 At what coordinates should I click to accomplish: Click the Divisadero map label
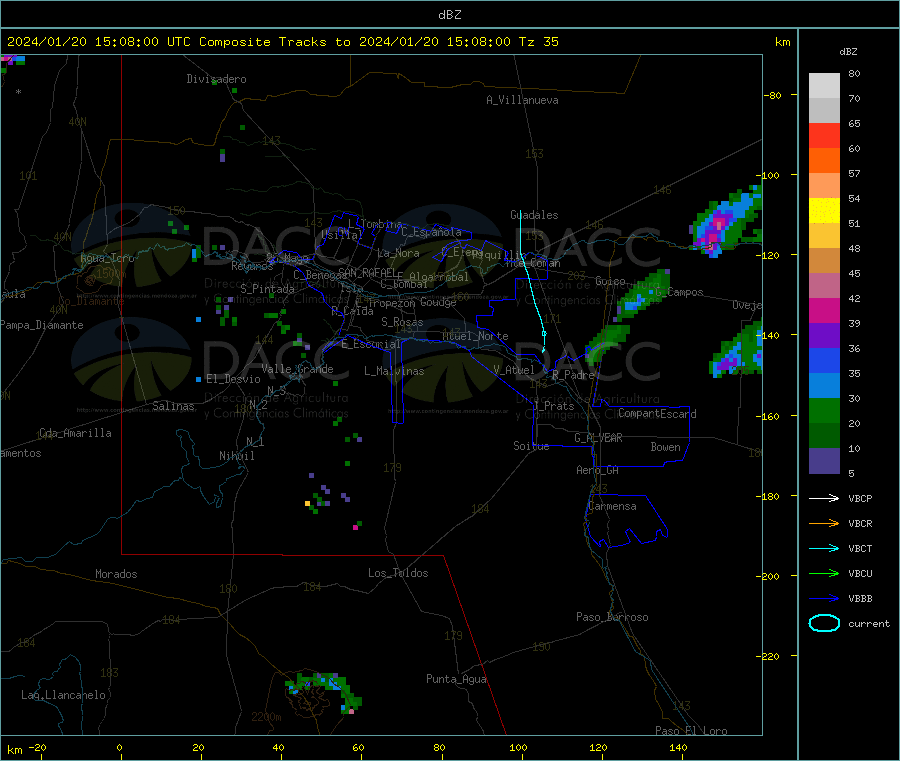[216, 79]
